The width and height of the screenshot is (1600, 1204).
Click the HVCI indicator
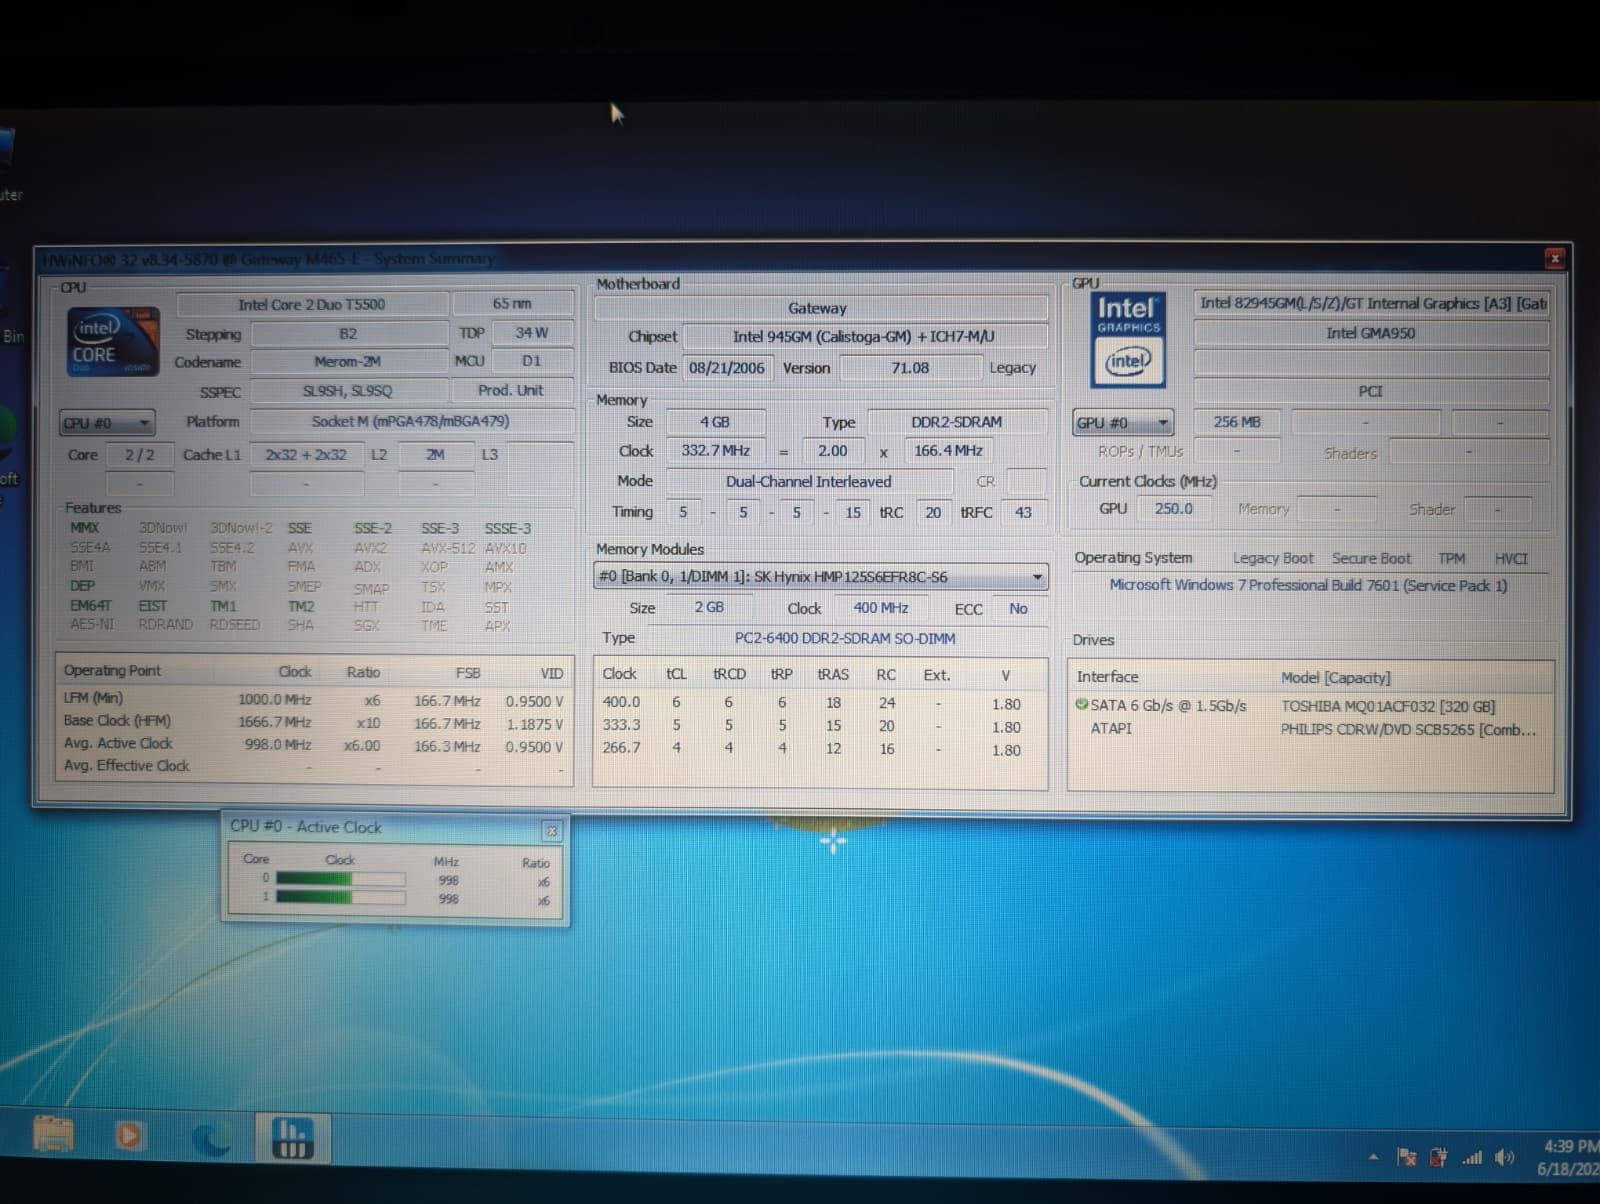click(1510, 558)
